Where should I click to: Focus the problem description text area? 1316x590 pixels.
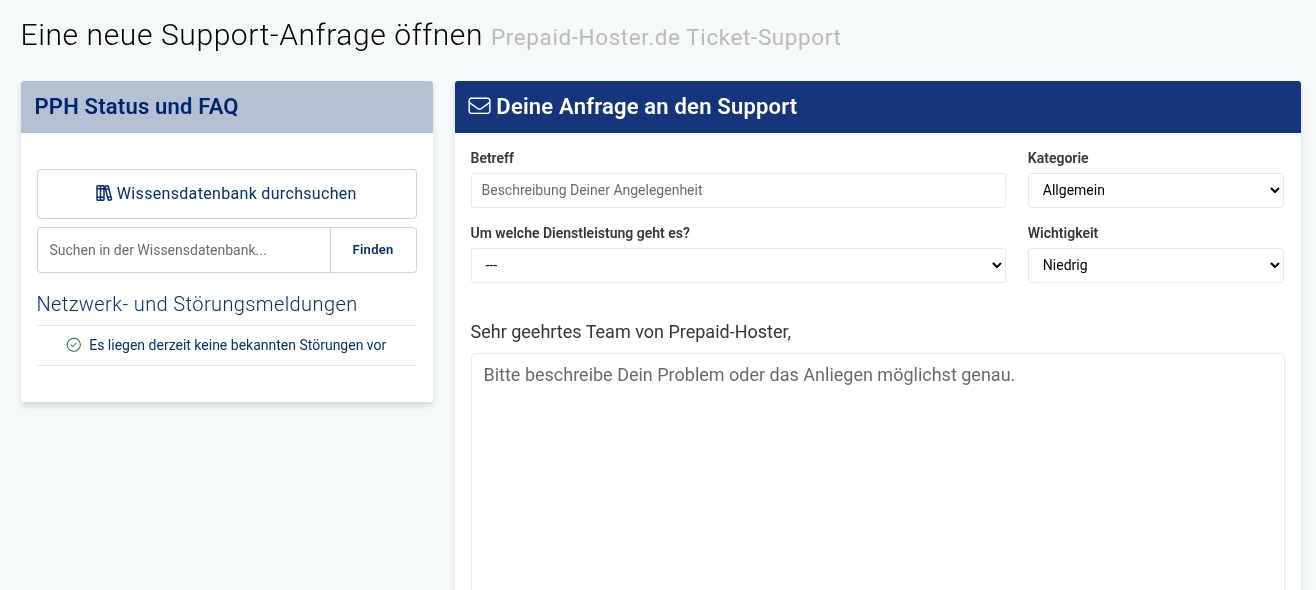[x=877, y=471]
